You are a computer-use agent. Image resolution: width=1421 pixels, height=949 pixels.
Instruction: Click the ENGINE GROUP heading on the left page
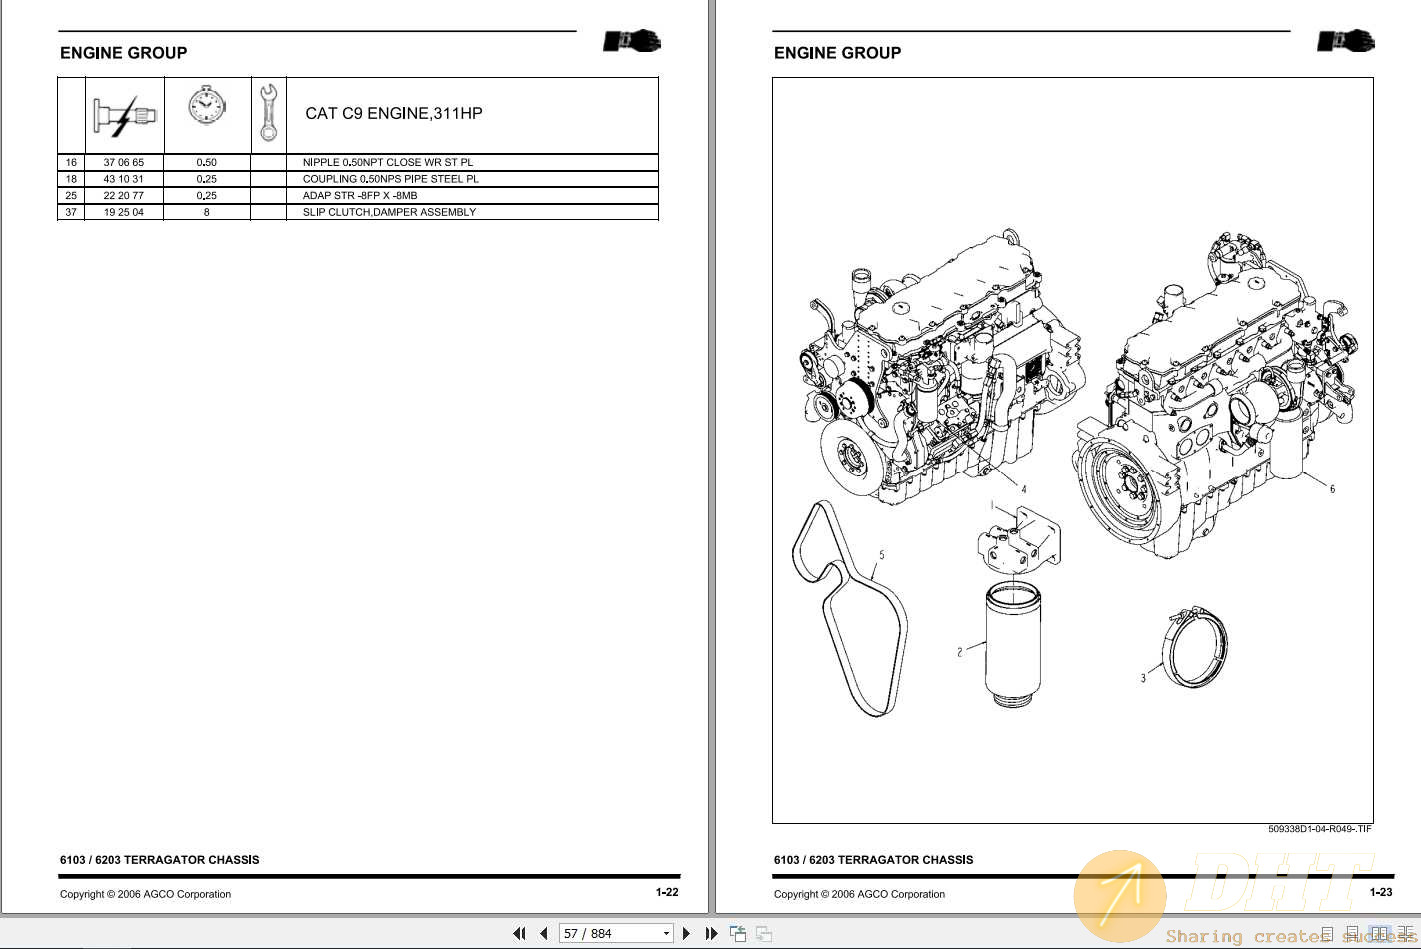(x=124, y=53)
